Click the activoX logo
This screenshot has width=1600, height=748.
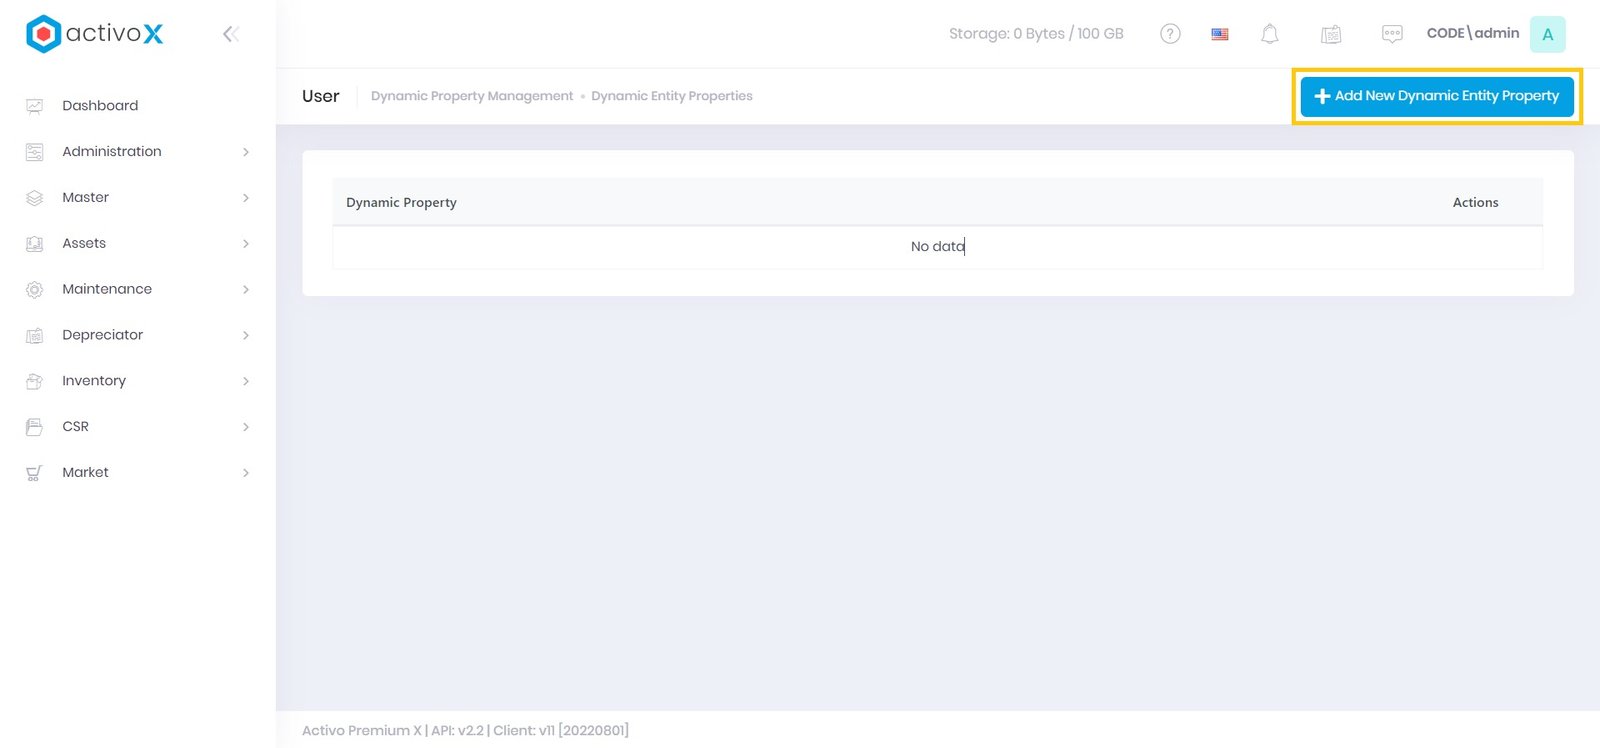coord(94,34)
